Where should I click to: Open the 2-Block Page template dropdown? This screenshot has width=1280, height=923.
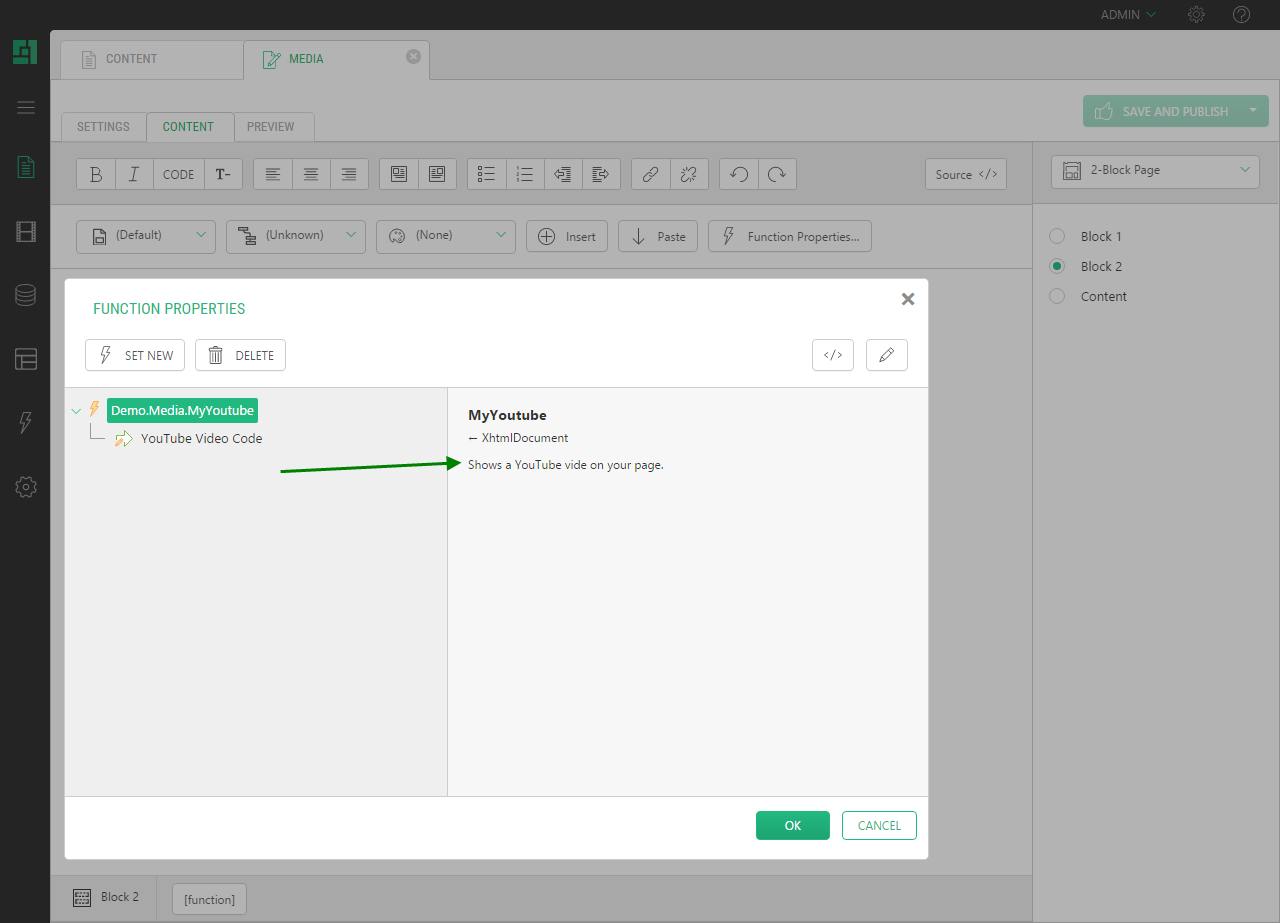pos(1156,170)
